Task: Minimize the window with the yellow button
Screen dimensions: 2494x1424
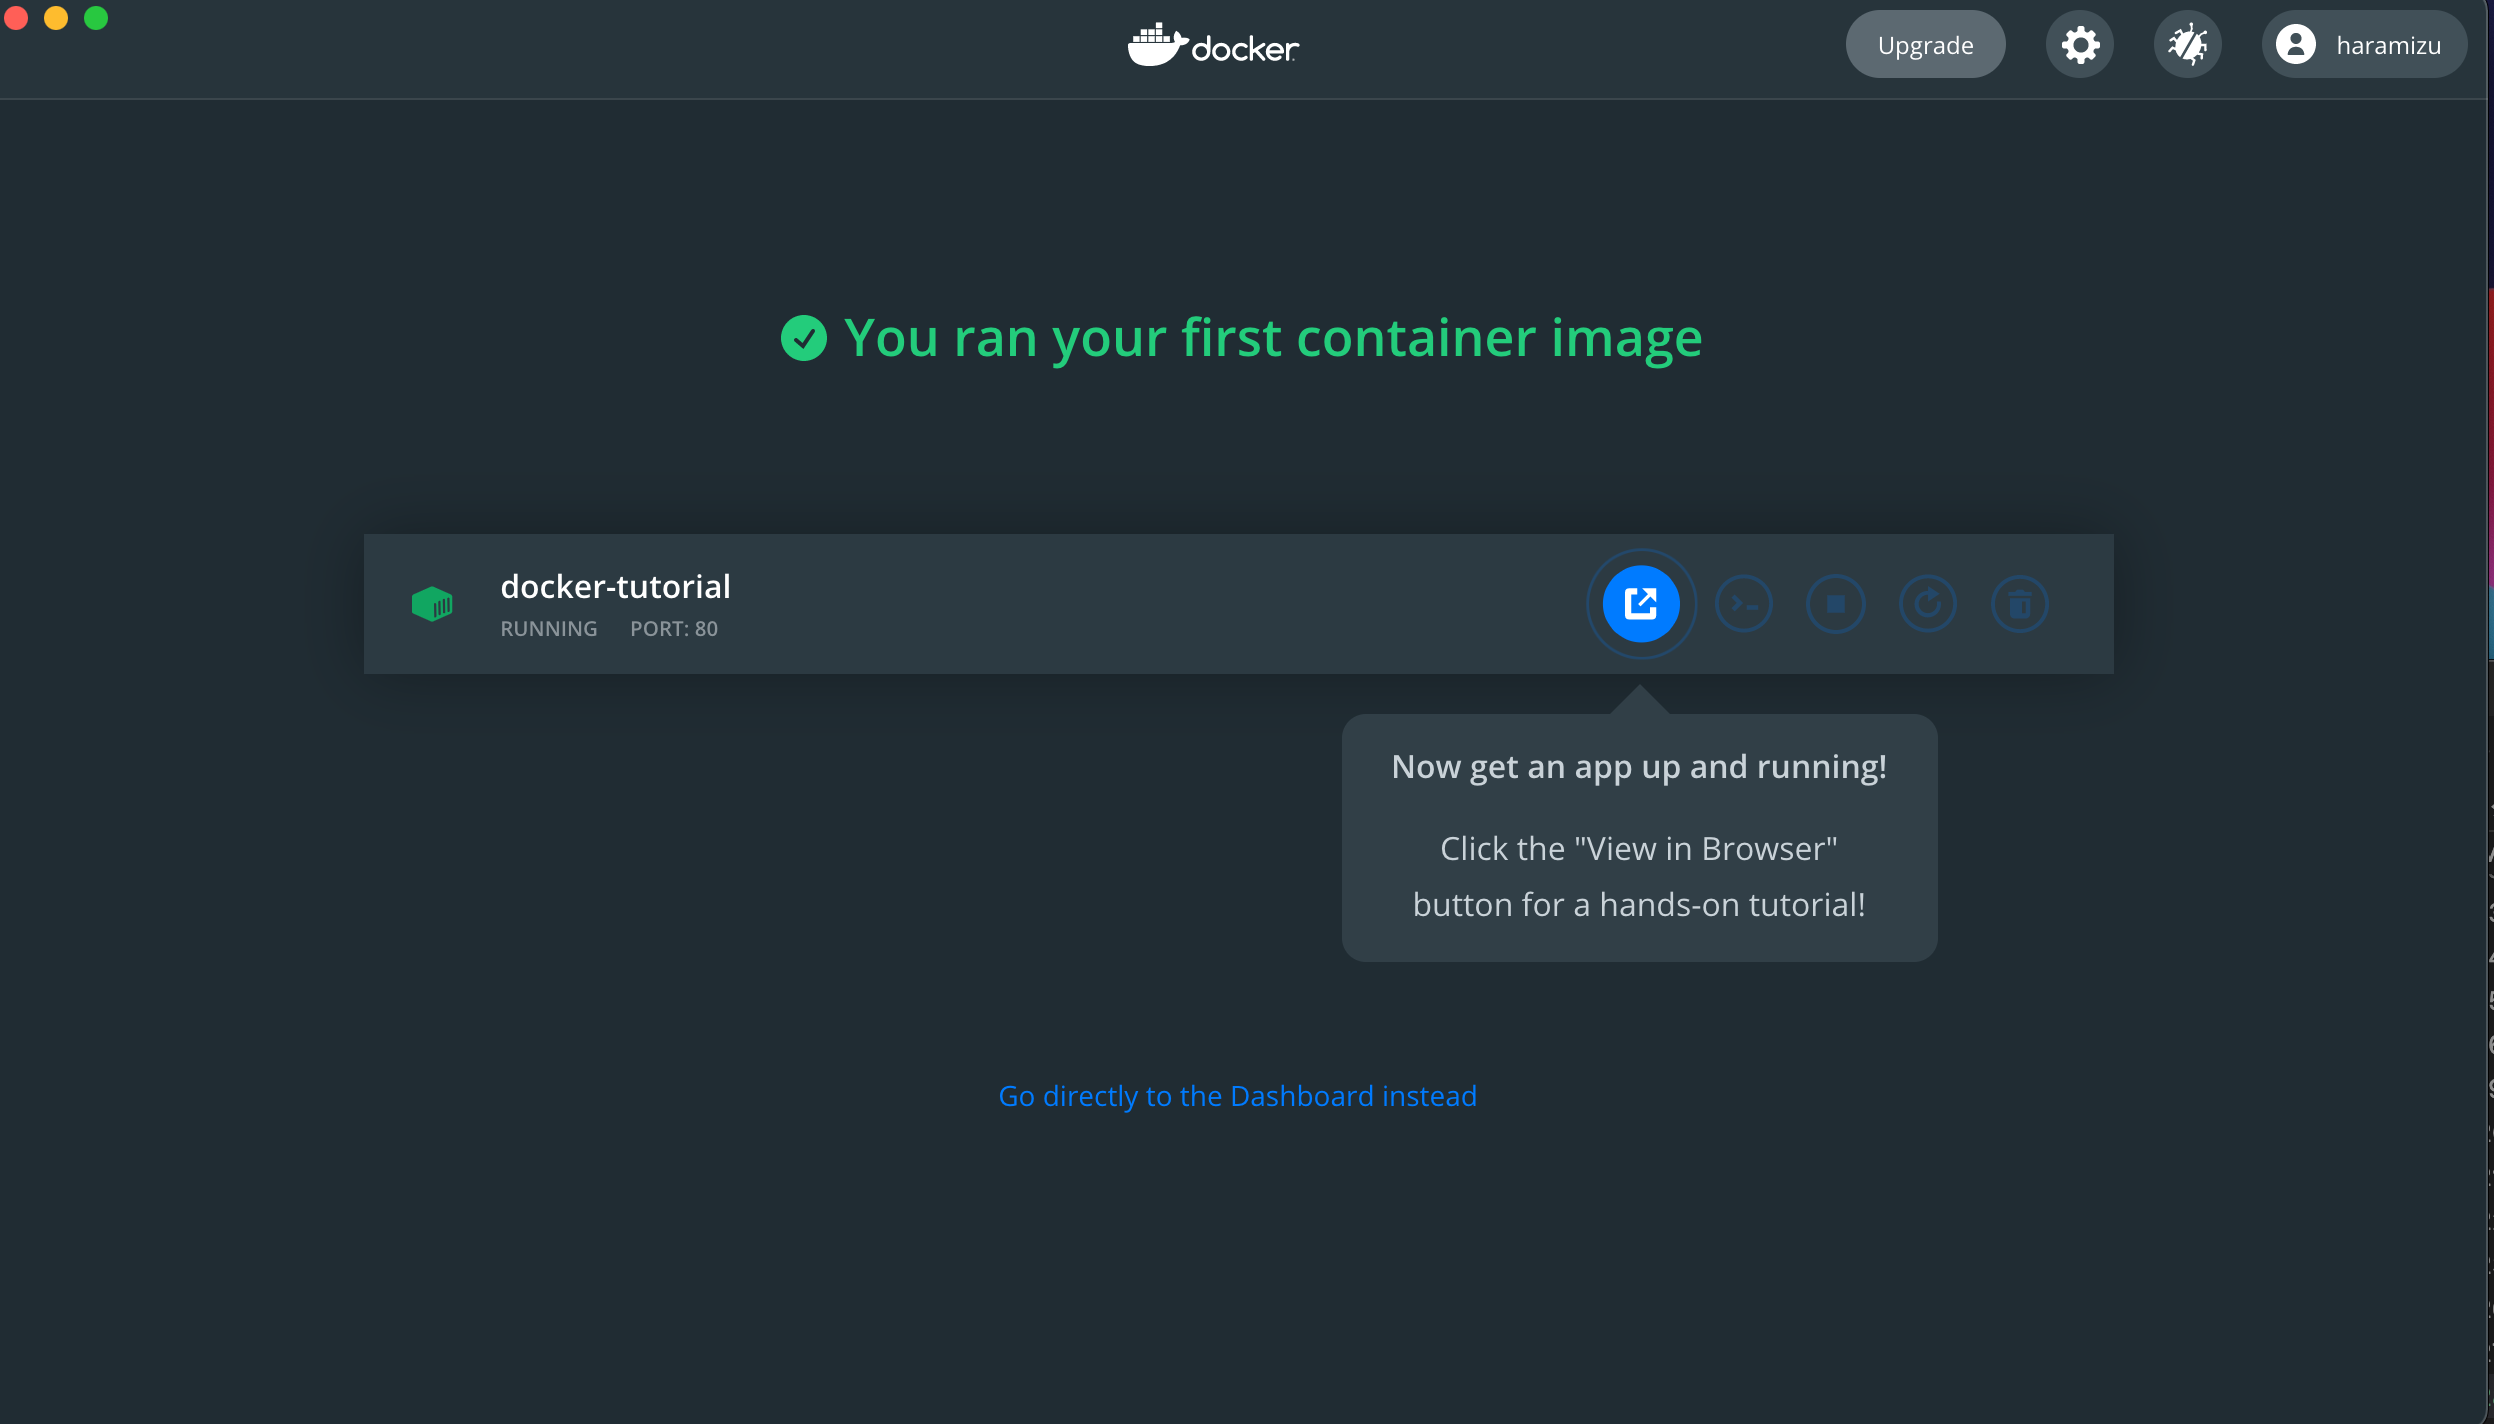Action: 56,18
